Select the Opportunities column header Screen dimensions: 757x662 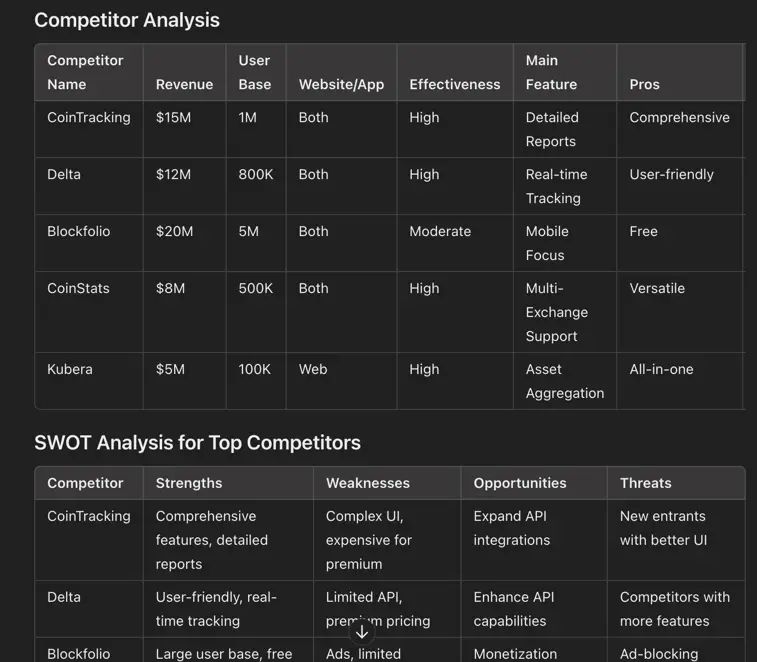click(x=520, y=483)
